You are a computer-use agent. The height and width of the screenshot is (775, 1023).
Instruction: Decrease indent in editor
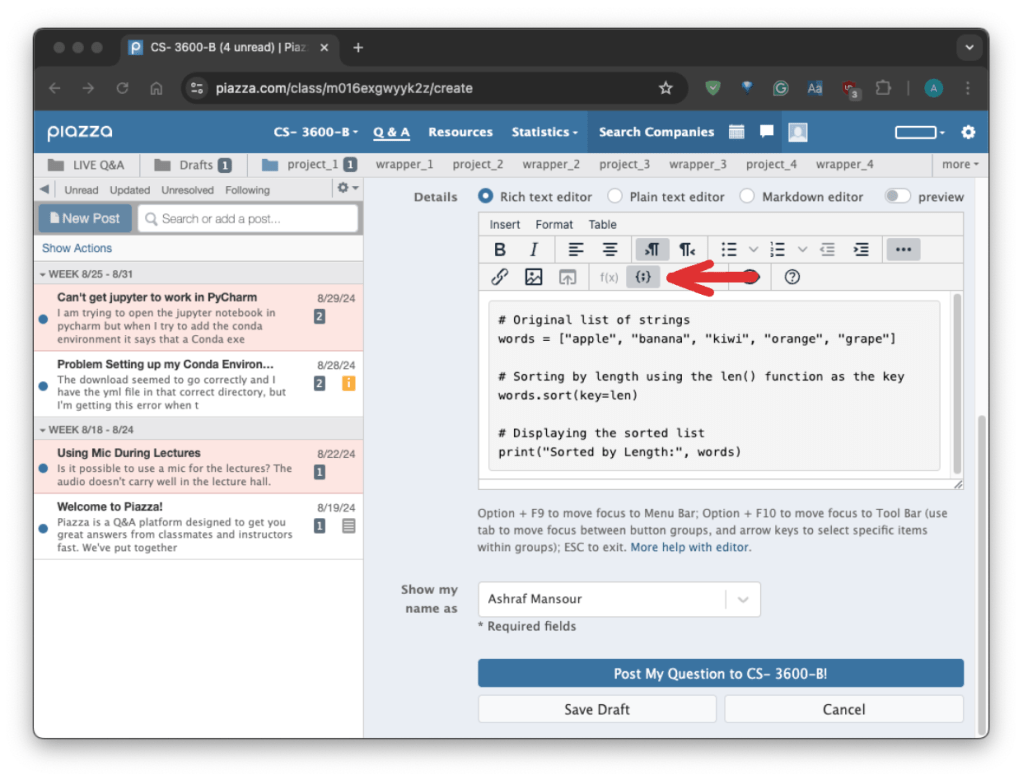[827, 249]
